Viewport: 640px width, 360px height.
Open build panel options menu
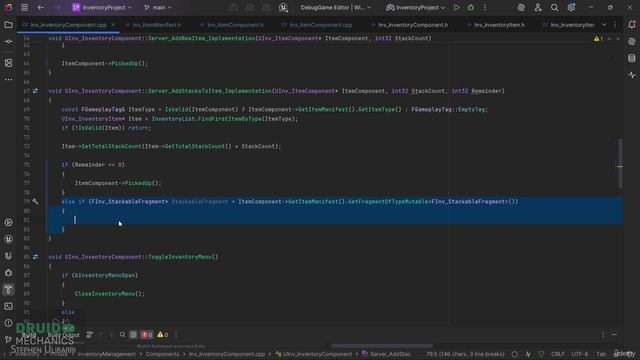coord(603,335)
